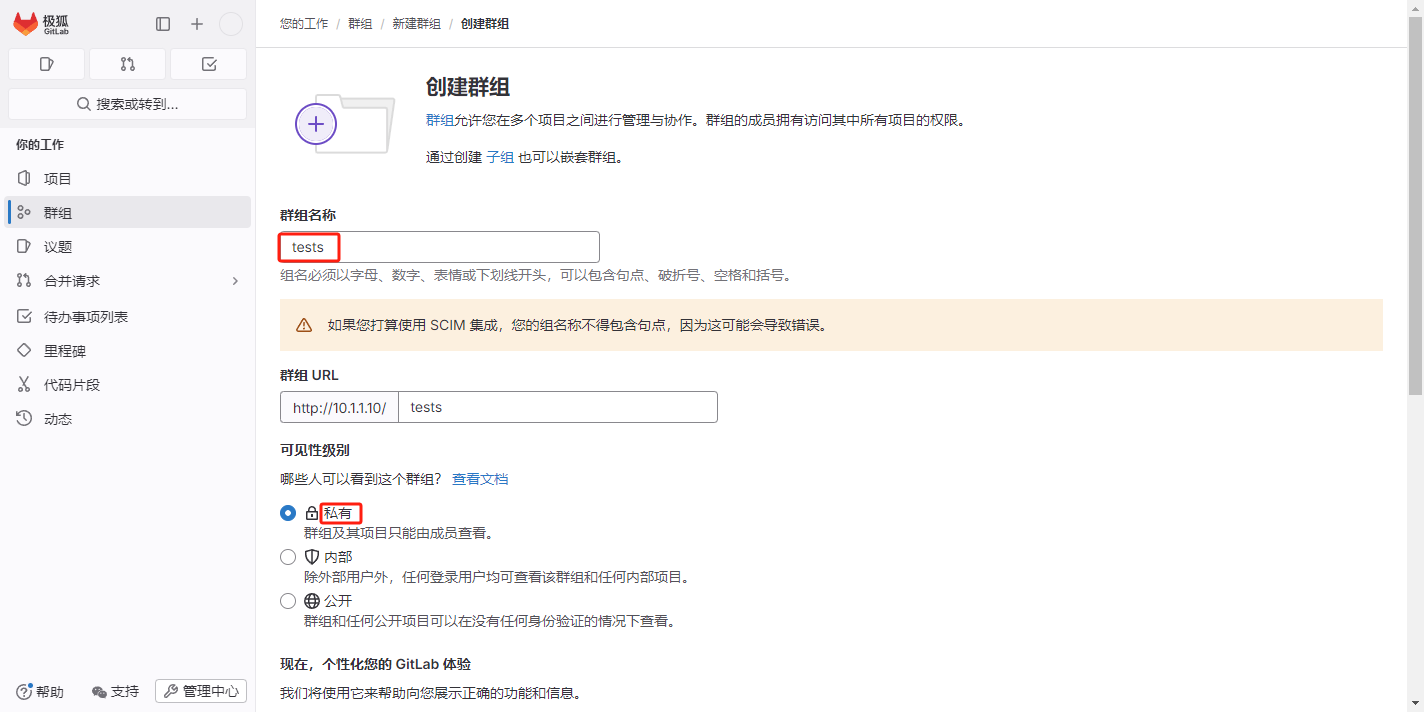Open the issues shortcut icon button
The height and width of the screenshot is (712, 1424).
point(46,64)
